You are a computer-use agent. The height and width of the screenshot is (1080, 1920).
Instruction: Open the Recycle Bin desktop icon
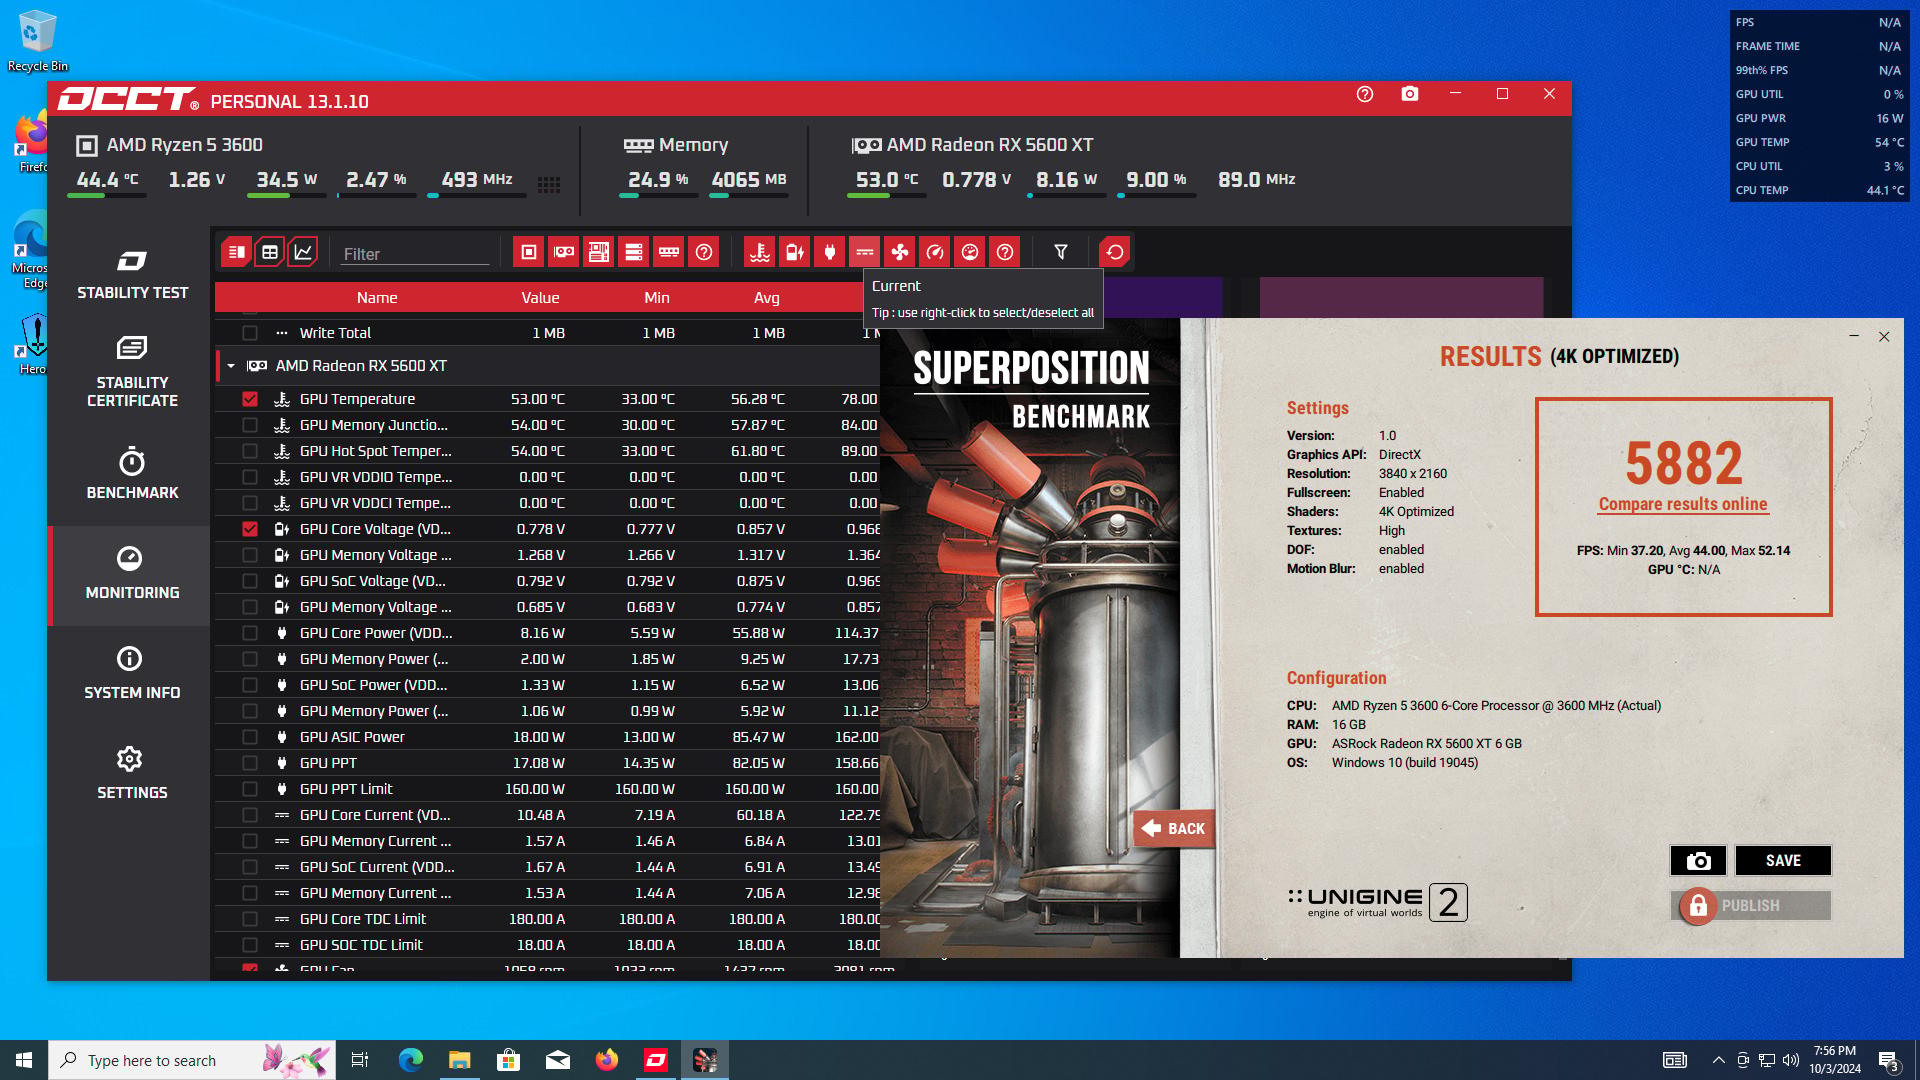(x=37, y=41)
